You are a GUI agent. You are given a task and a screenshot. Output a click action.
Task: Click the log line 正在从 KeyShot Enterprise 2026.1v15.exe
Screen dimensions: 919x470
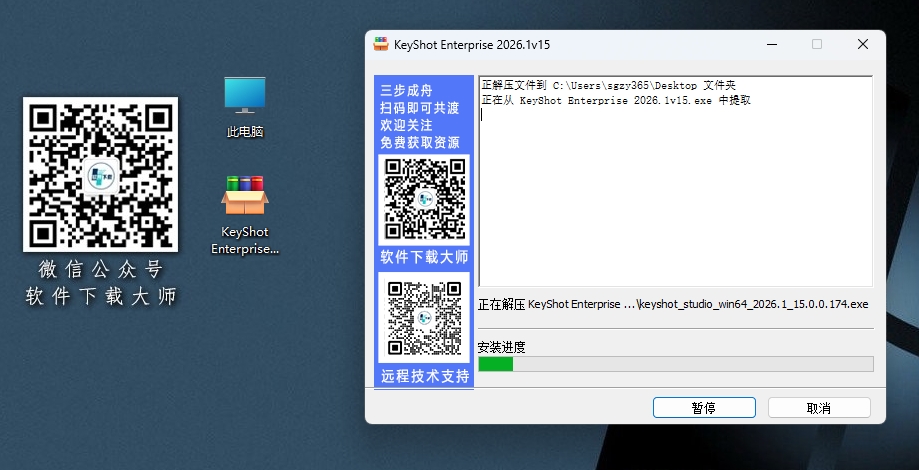[616, 100]
